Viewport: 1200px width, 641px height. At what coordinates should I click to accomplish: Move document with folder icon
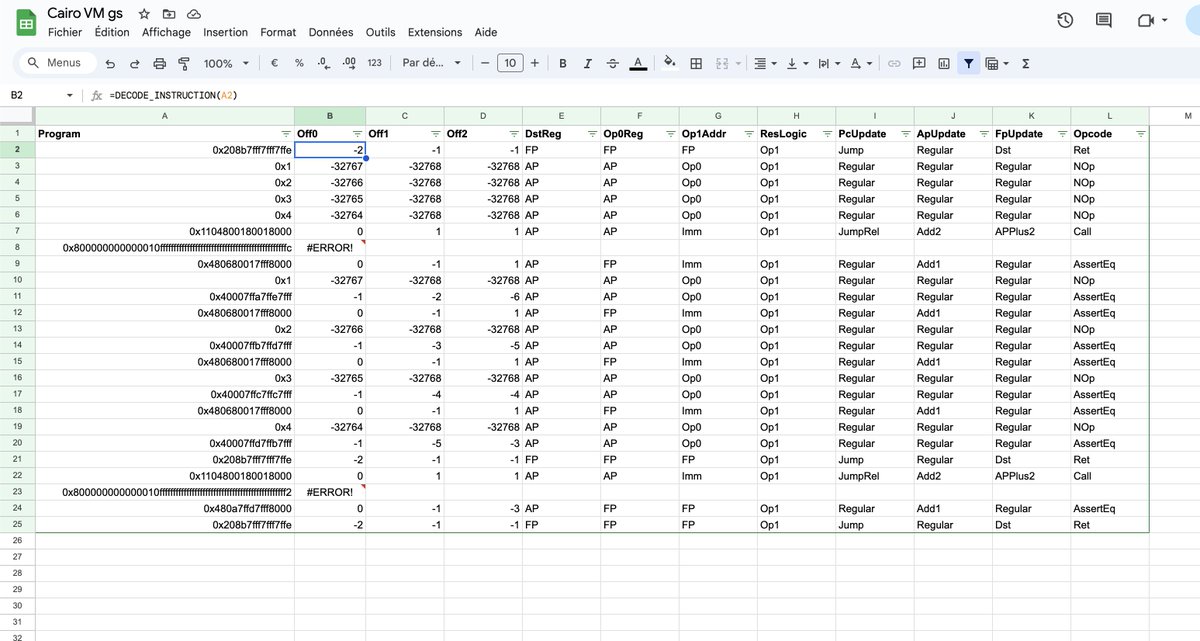click(169, 14)
